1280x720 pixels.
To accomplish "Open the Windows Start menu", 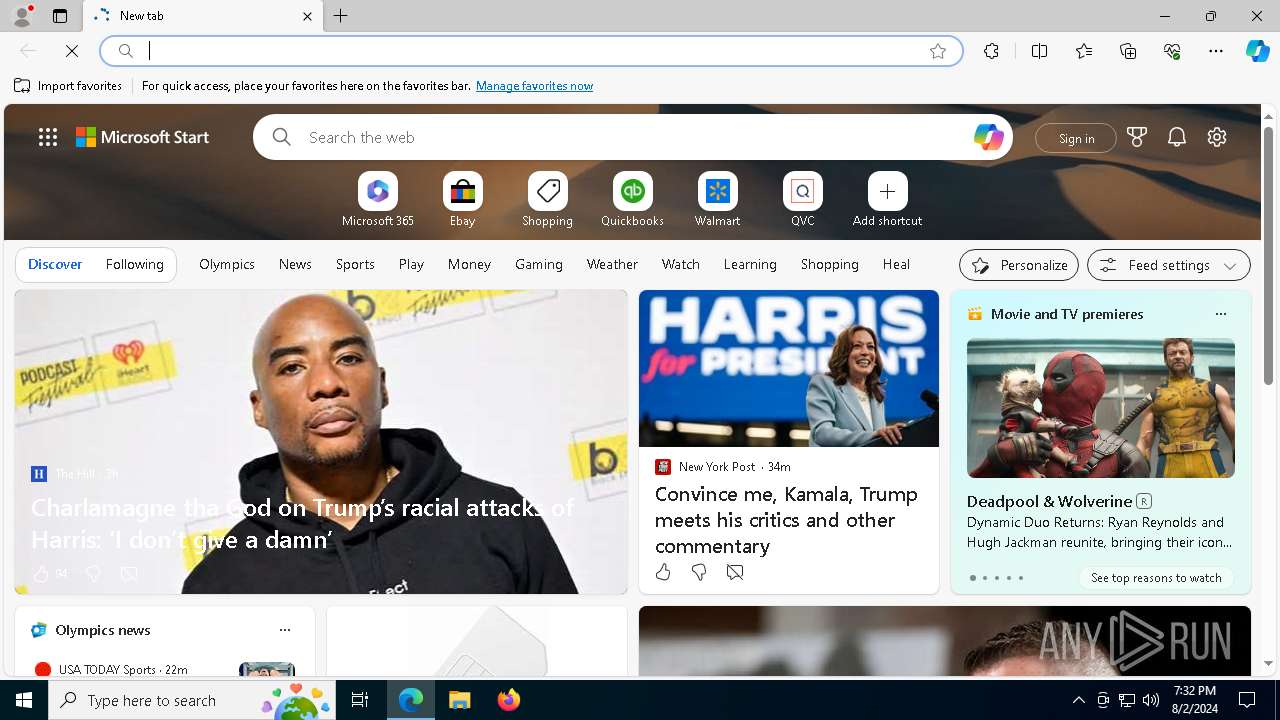I will [x=24, y=700].
